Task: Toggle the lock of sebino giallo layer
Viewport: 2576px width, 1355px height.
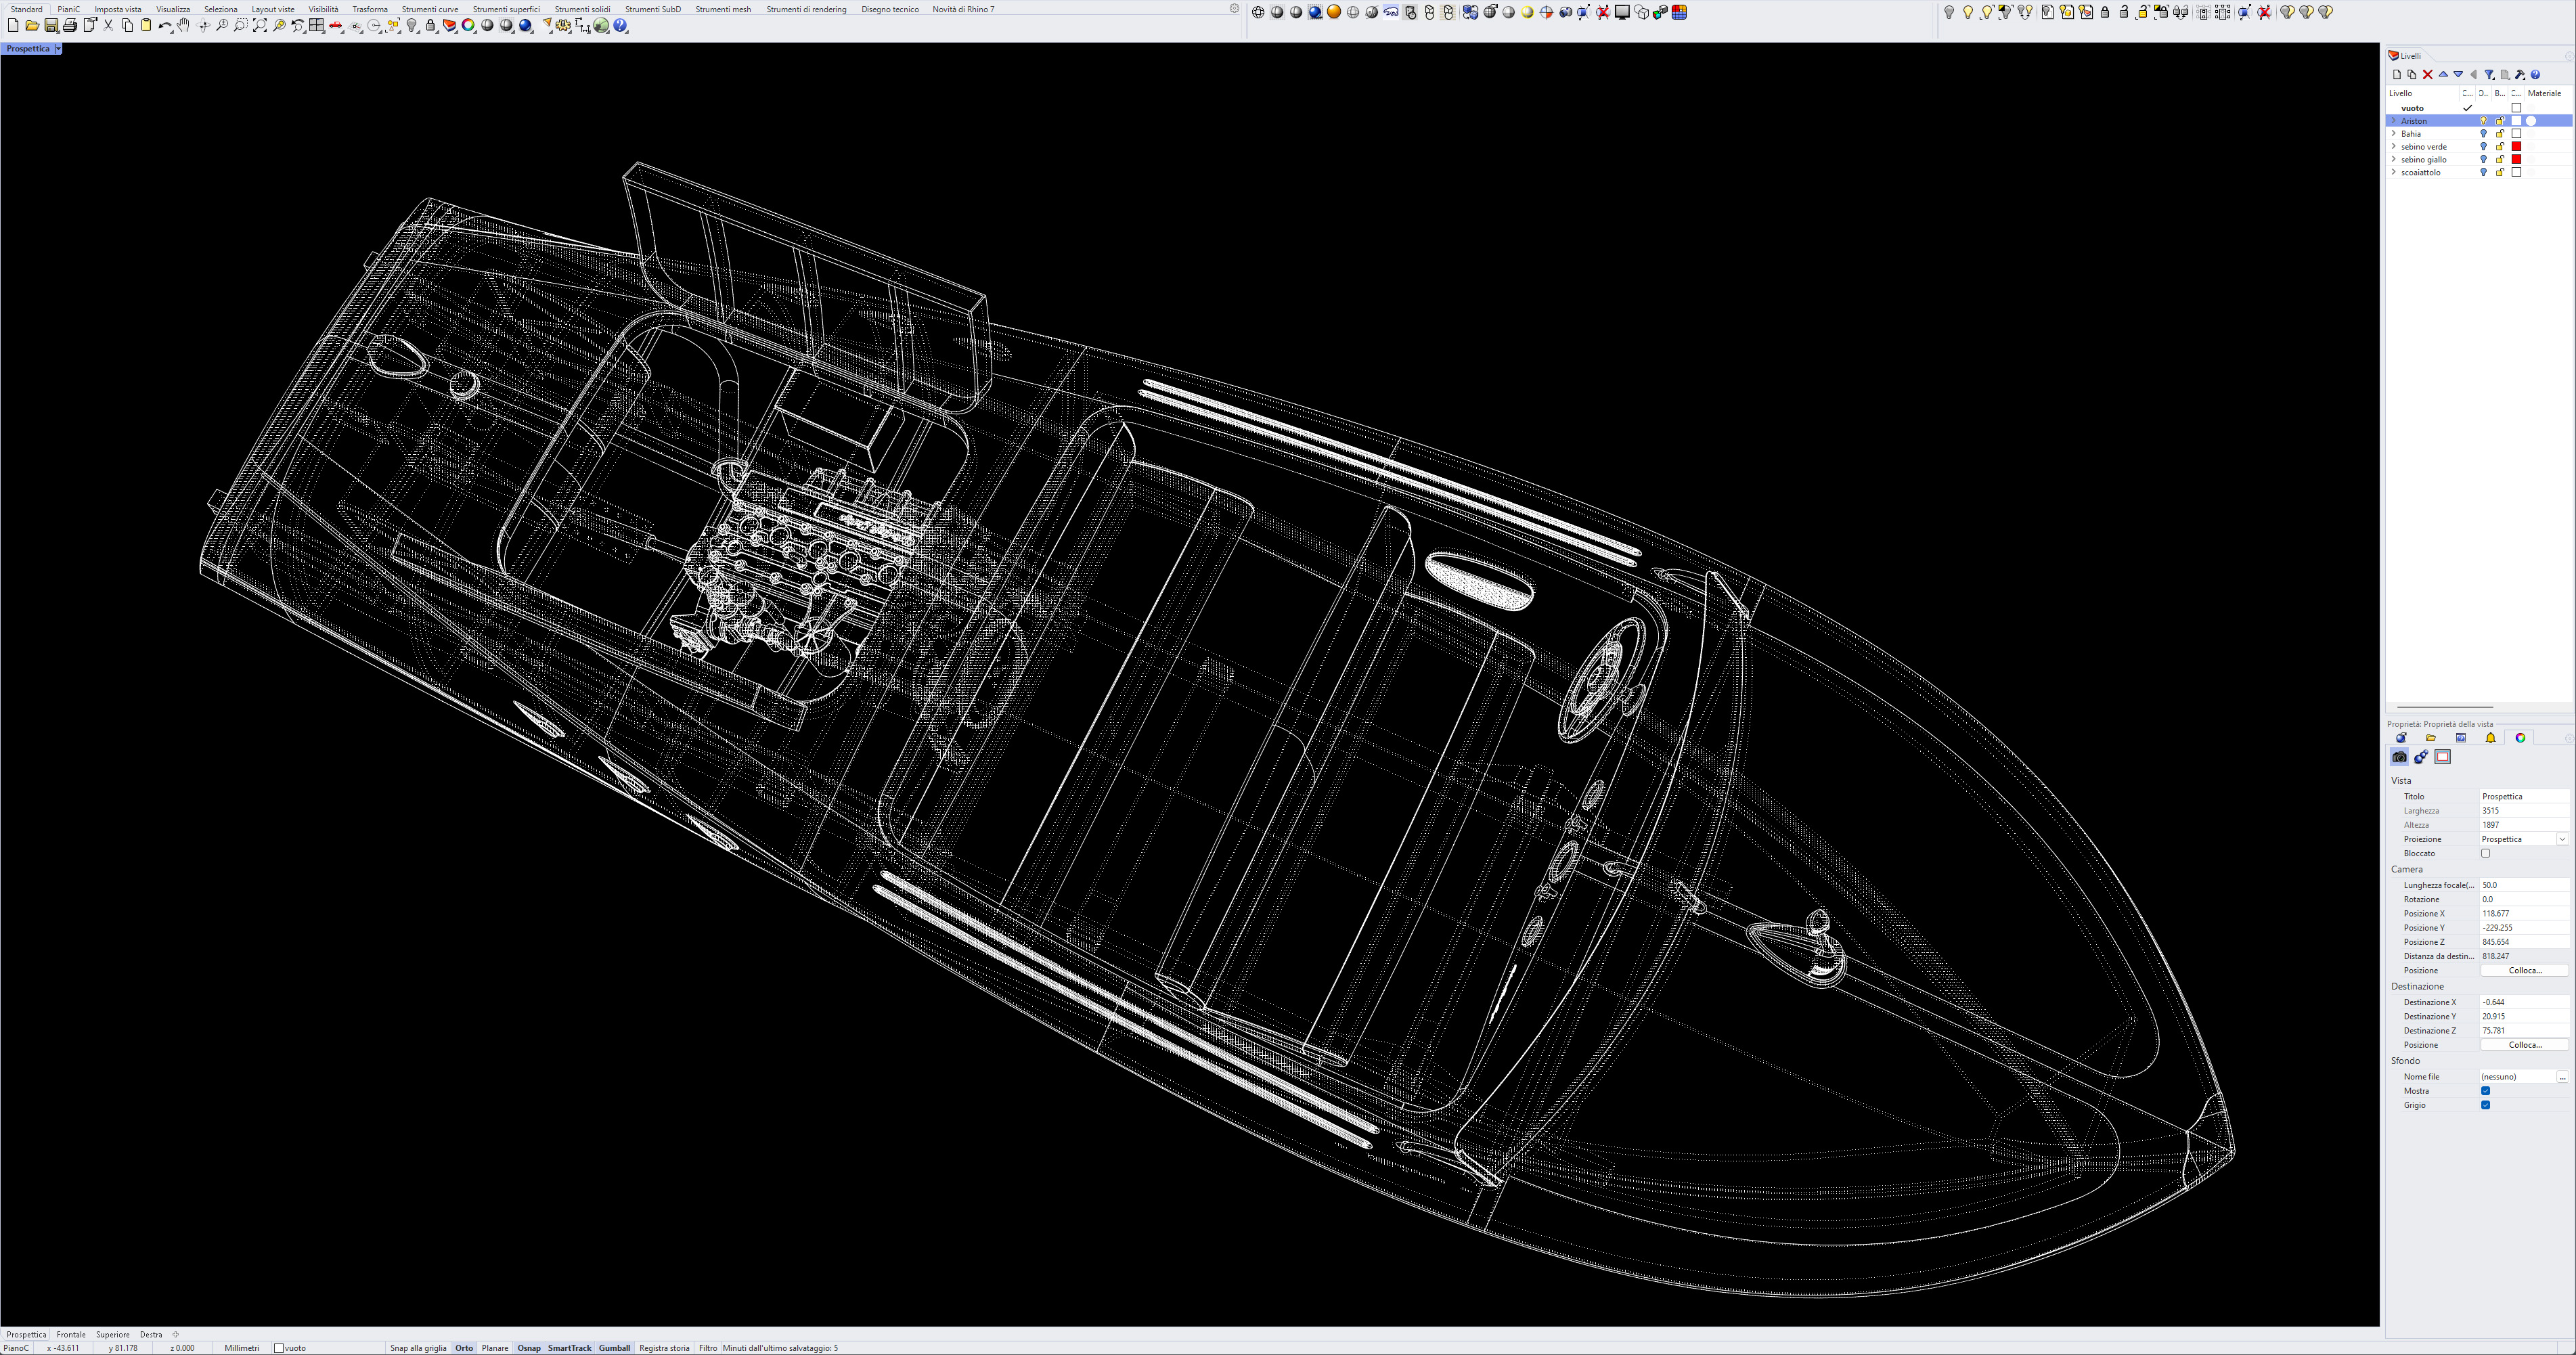Action: (2500, 160)
